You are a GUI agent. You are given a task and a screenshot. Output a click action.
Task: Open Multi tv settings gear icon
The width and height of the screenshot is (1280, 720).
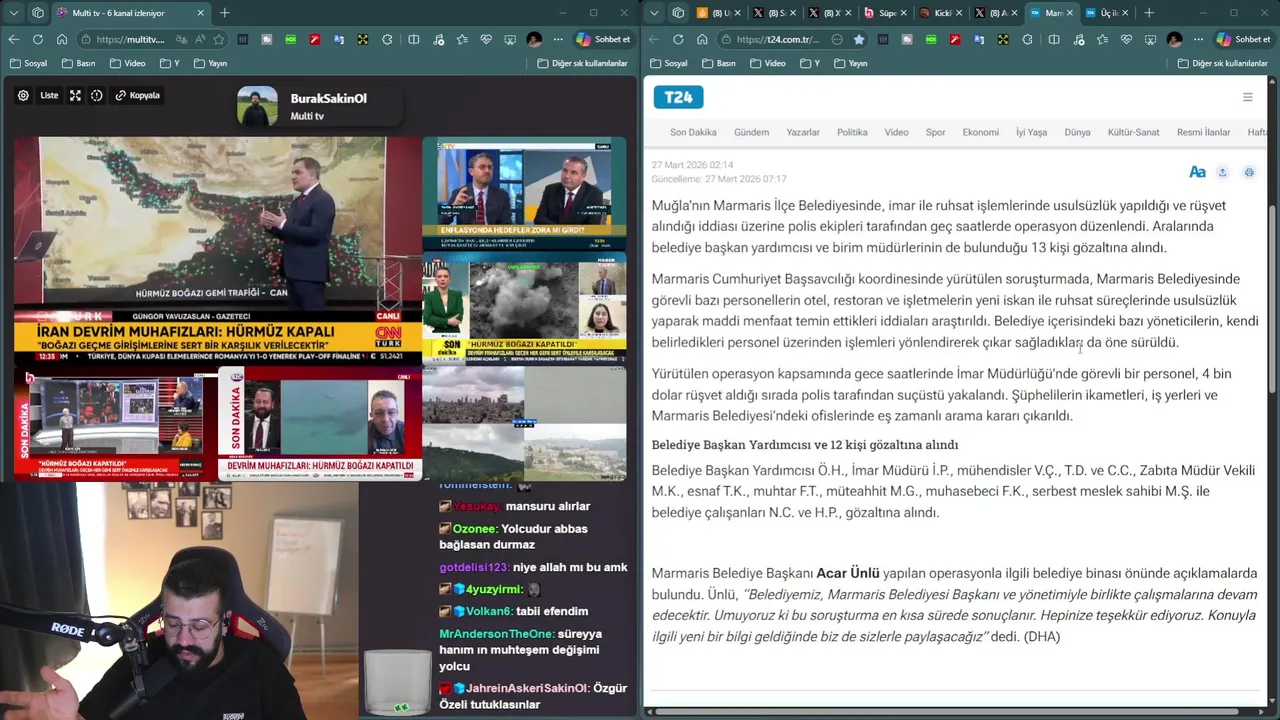pyautogui.click(x=23, y=96)
